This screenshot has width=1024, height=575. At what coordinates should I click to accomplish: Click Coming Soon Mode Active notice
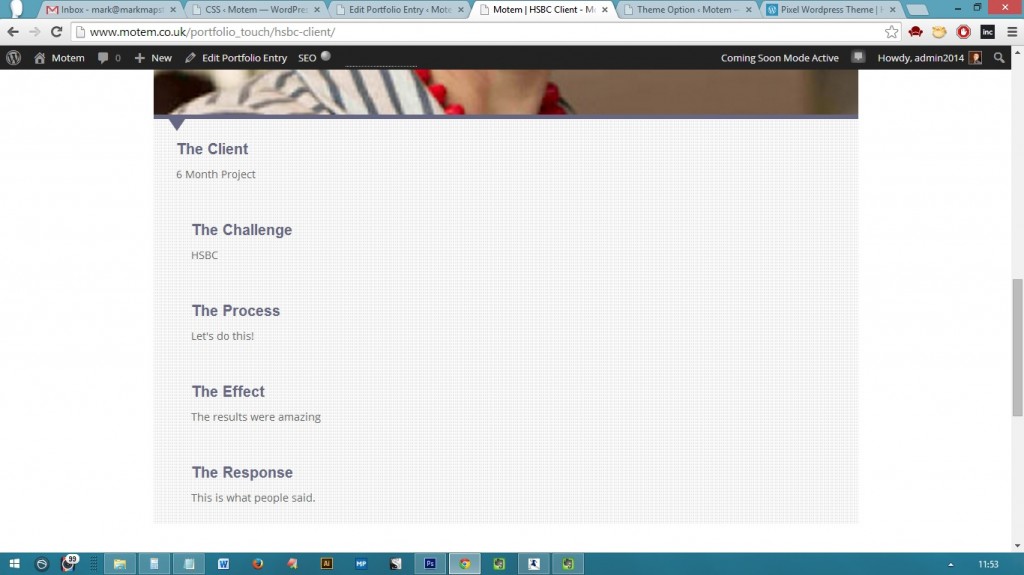[x=779, y=58]
